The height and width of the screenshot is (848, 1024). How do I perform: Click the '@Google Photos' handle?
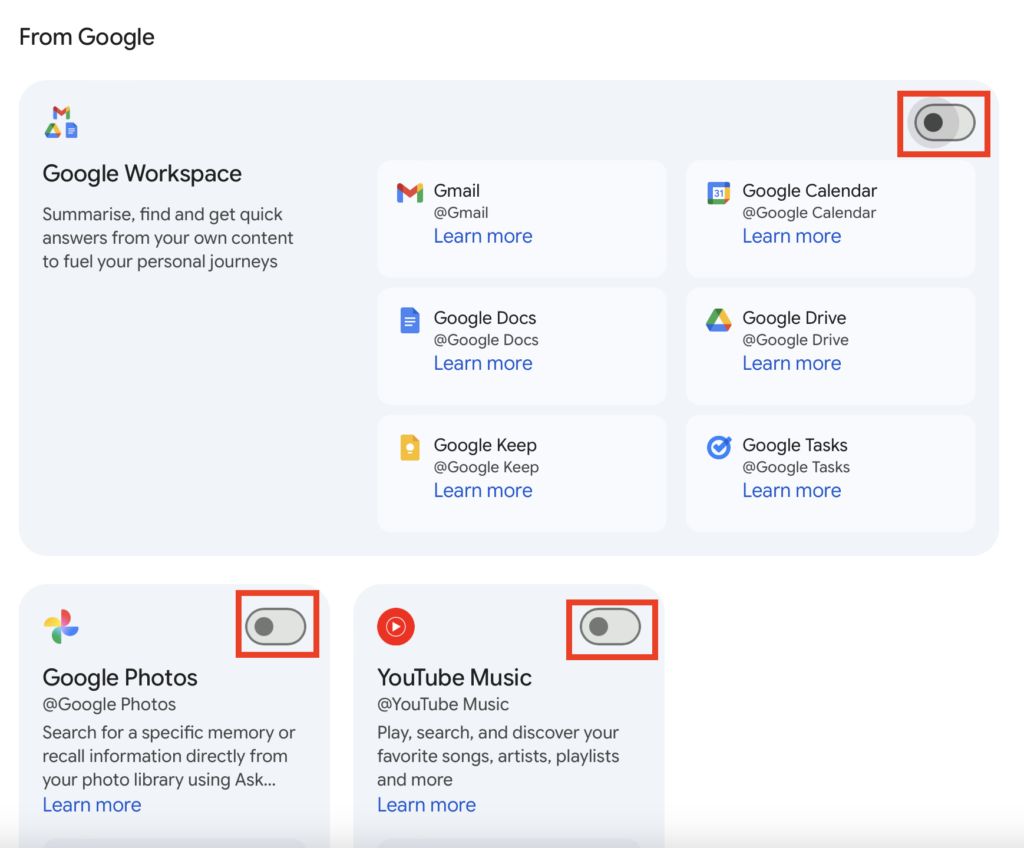pyautogui.click(x=110, y=705)
